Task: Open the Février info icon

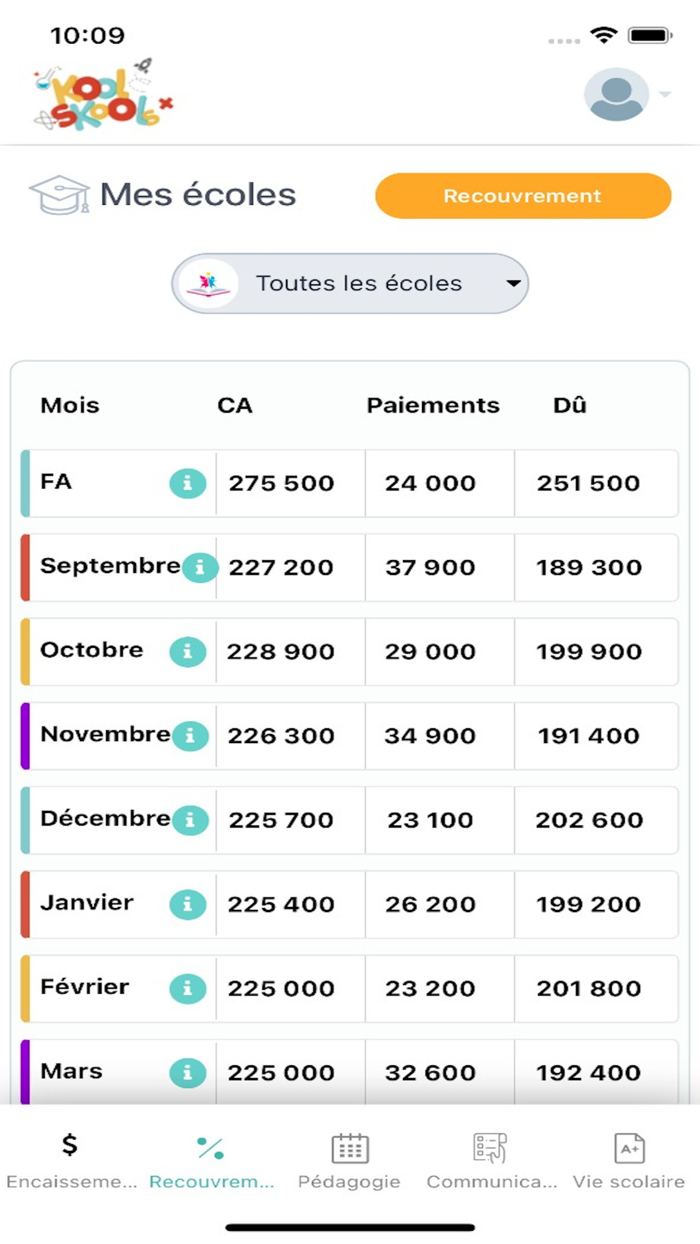Action: pyautogui.click(x=187, y=988)
